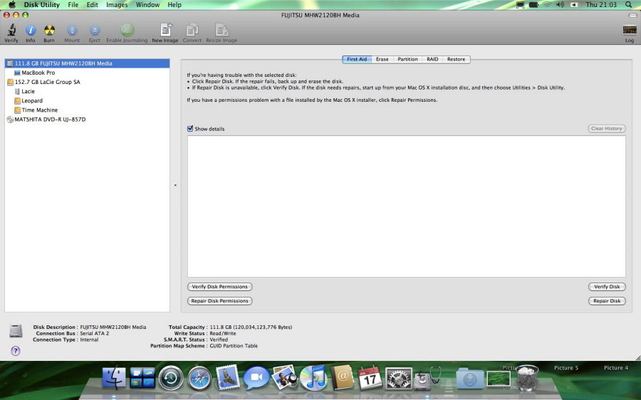Launch Safari from the Dock

[x=199, y=378]
